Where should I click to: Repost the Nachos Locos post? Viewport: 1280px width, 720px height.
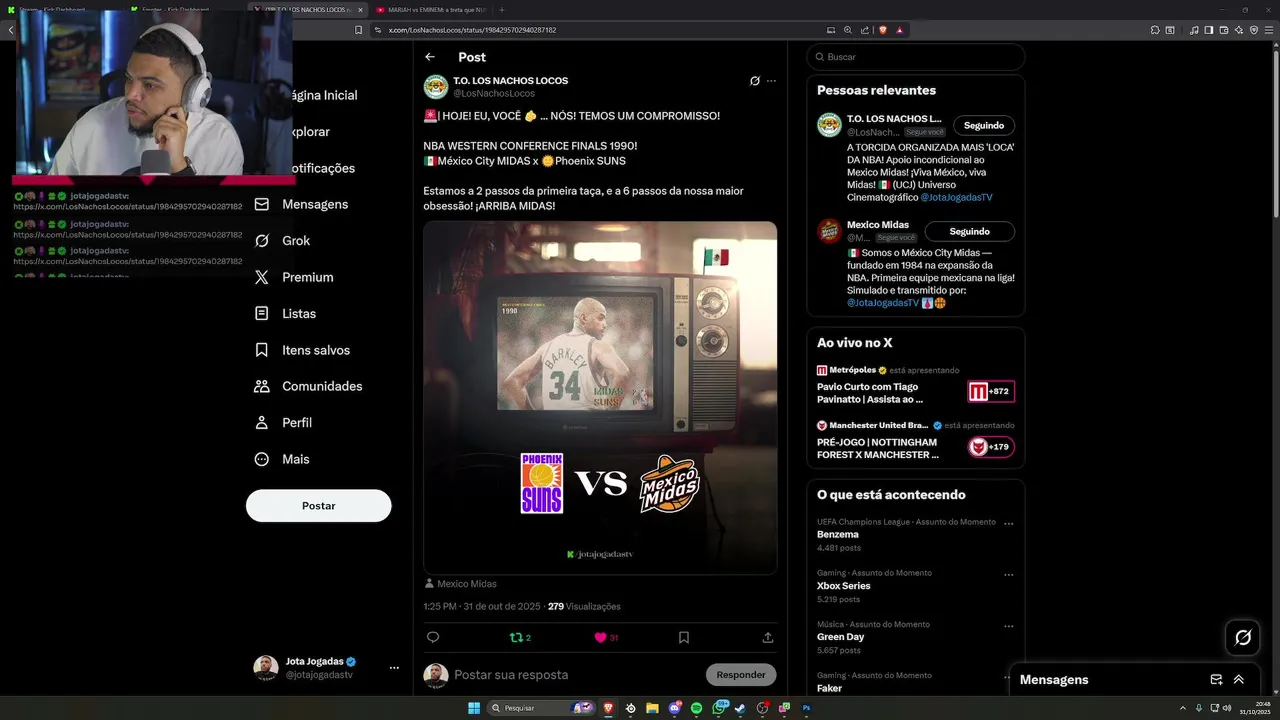click(x=520, y=637)
